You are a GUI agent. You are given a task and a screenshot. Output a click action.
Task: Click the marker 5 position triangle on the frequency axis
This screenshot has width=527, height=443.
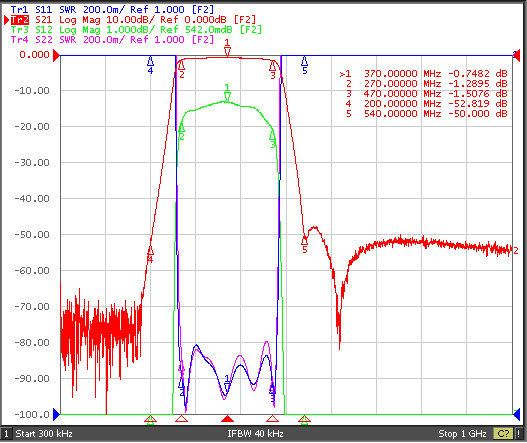(x=305, y=419)
